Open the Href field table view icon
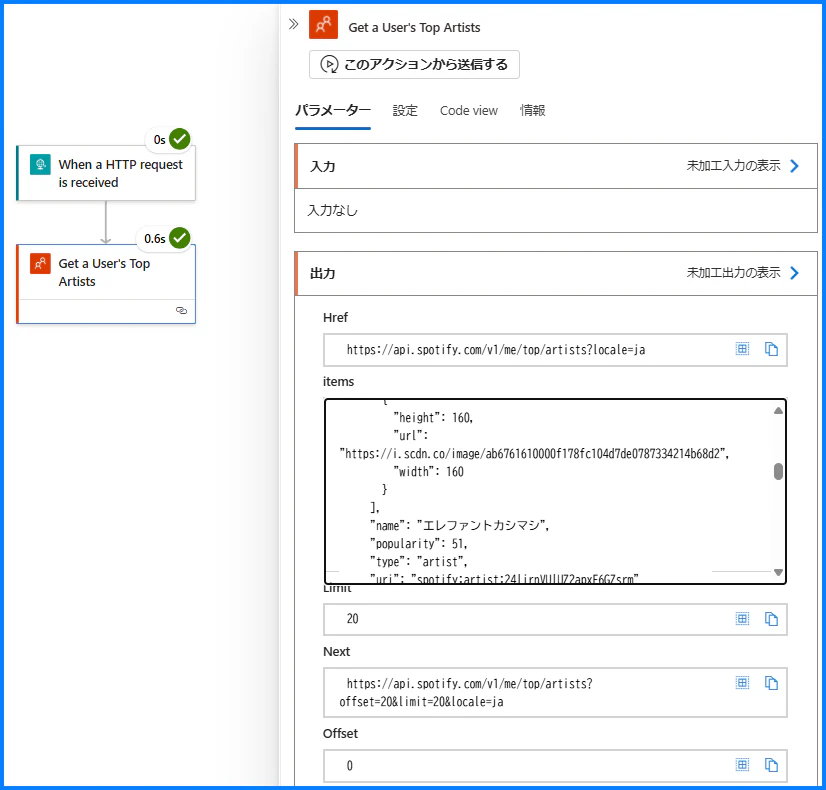 click(742, 349)
